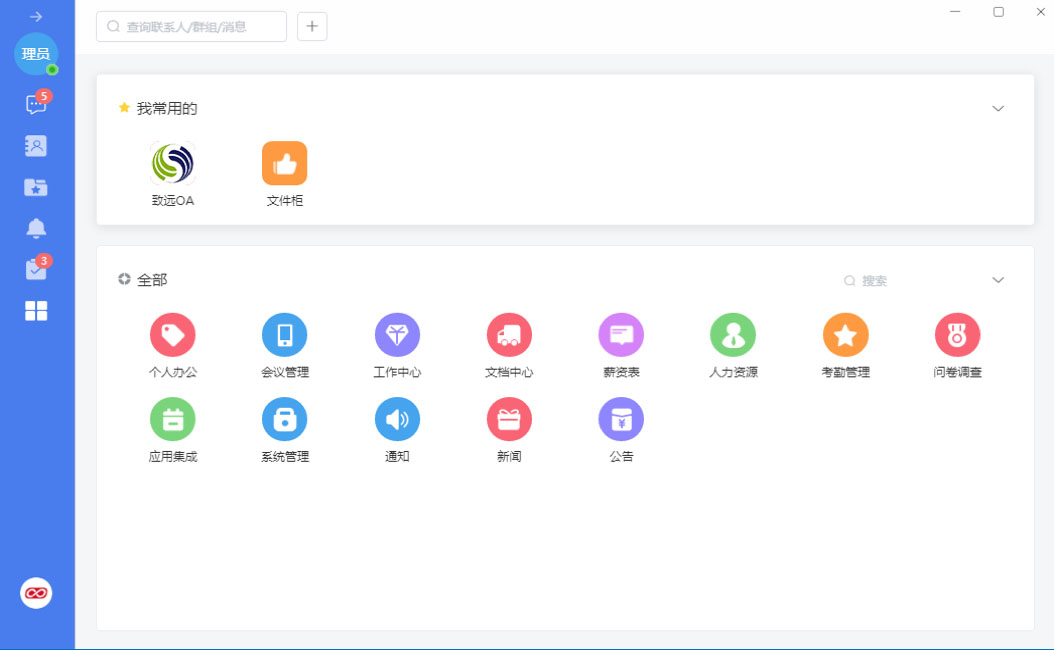Launch the 问卷调查 survey app
The width and height of the screenshot is (1054, 650).
click(957, 335)
